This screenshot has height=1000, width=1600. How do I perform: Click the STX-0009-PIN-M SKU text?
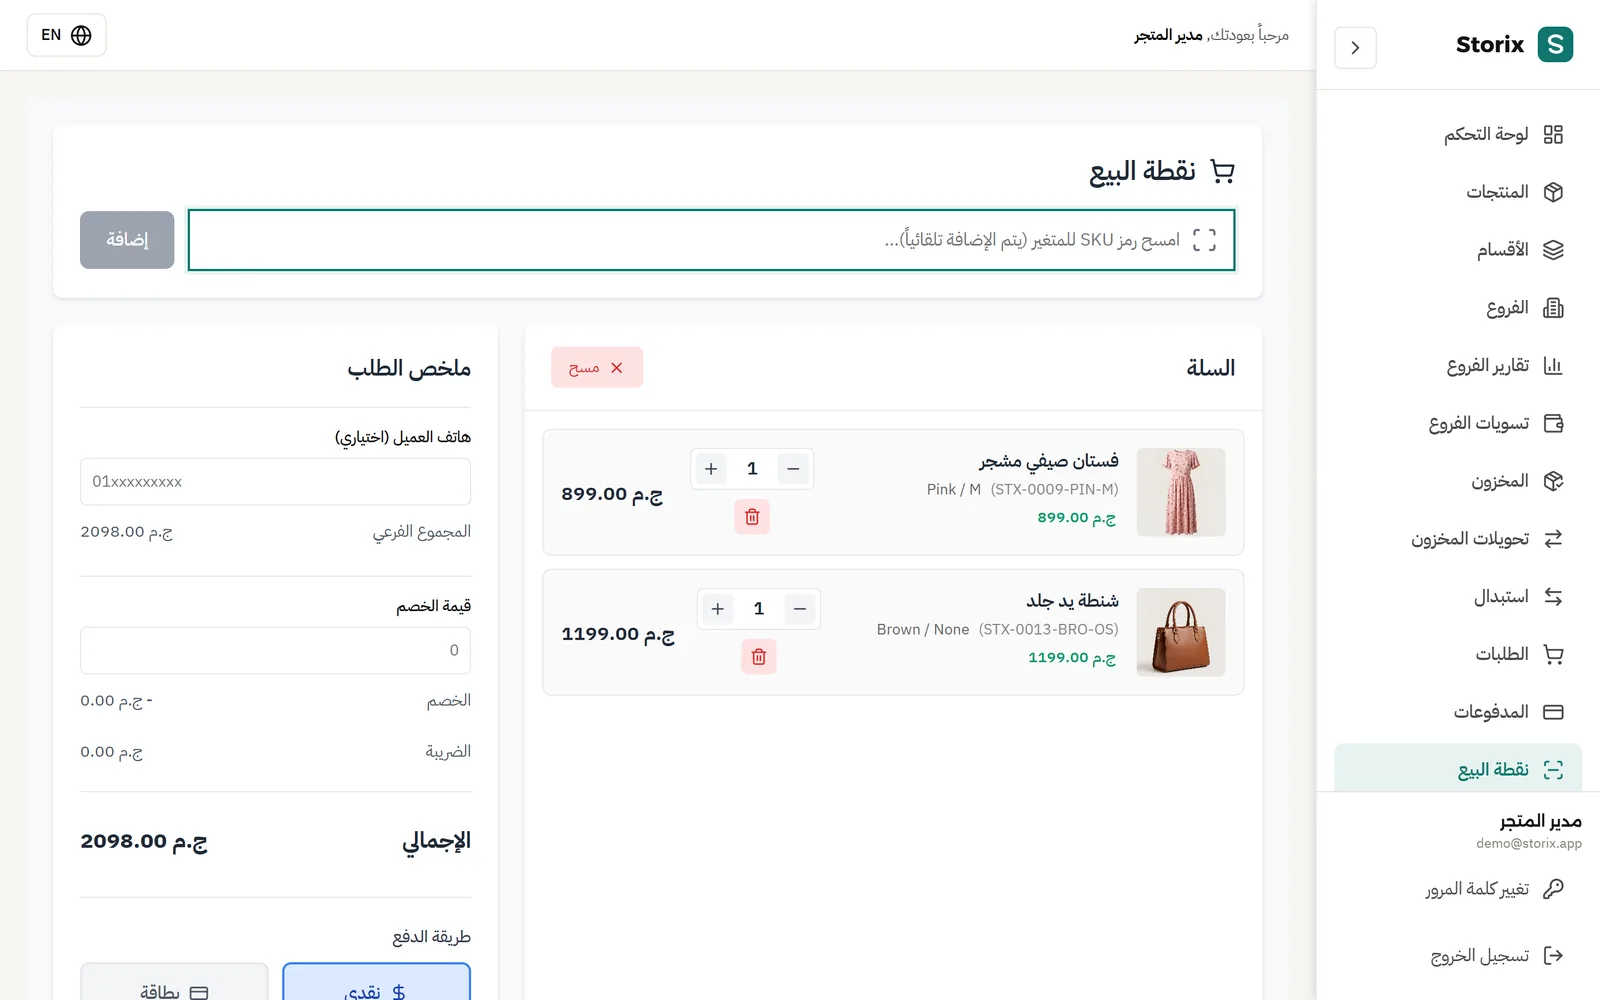[1055, 489]
